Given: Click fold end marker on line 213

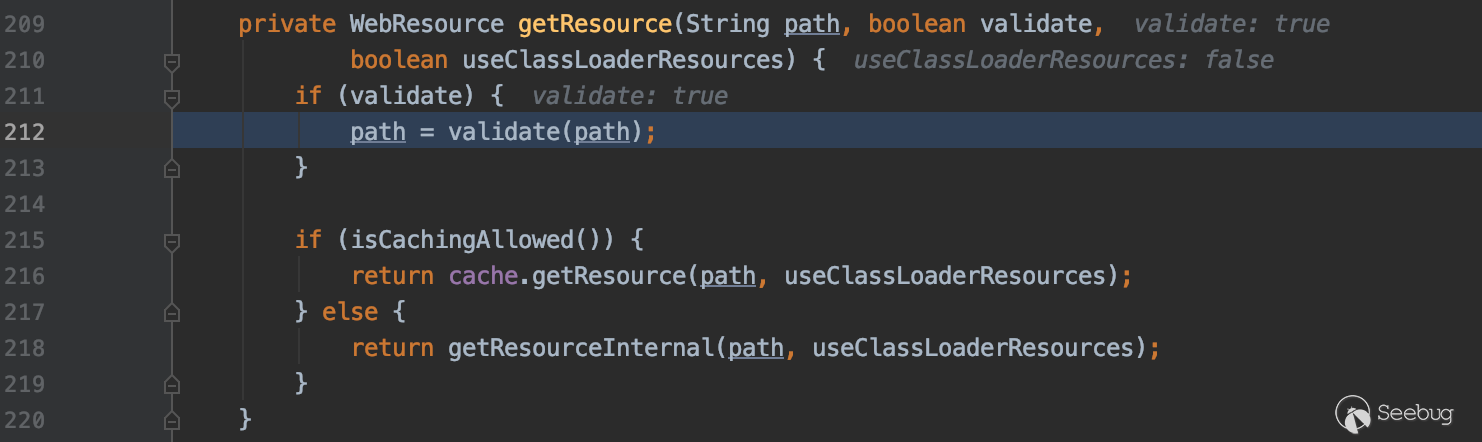Looking at the screenshot, I should click(172, 169).
